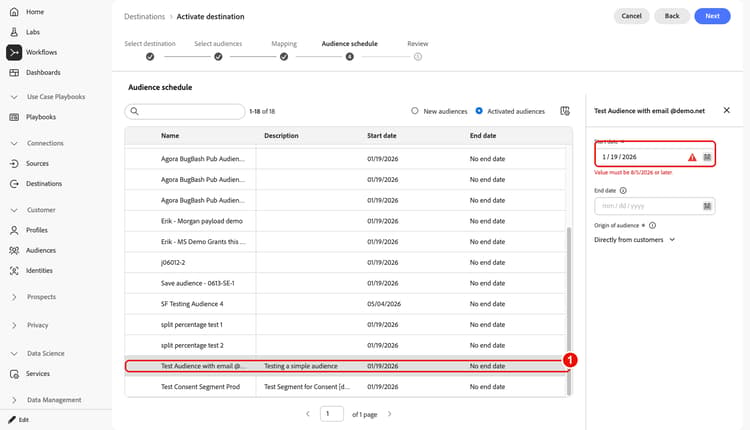Click the Mapping step
Screen dimensions: 750x430
tap(284, 50)
